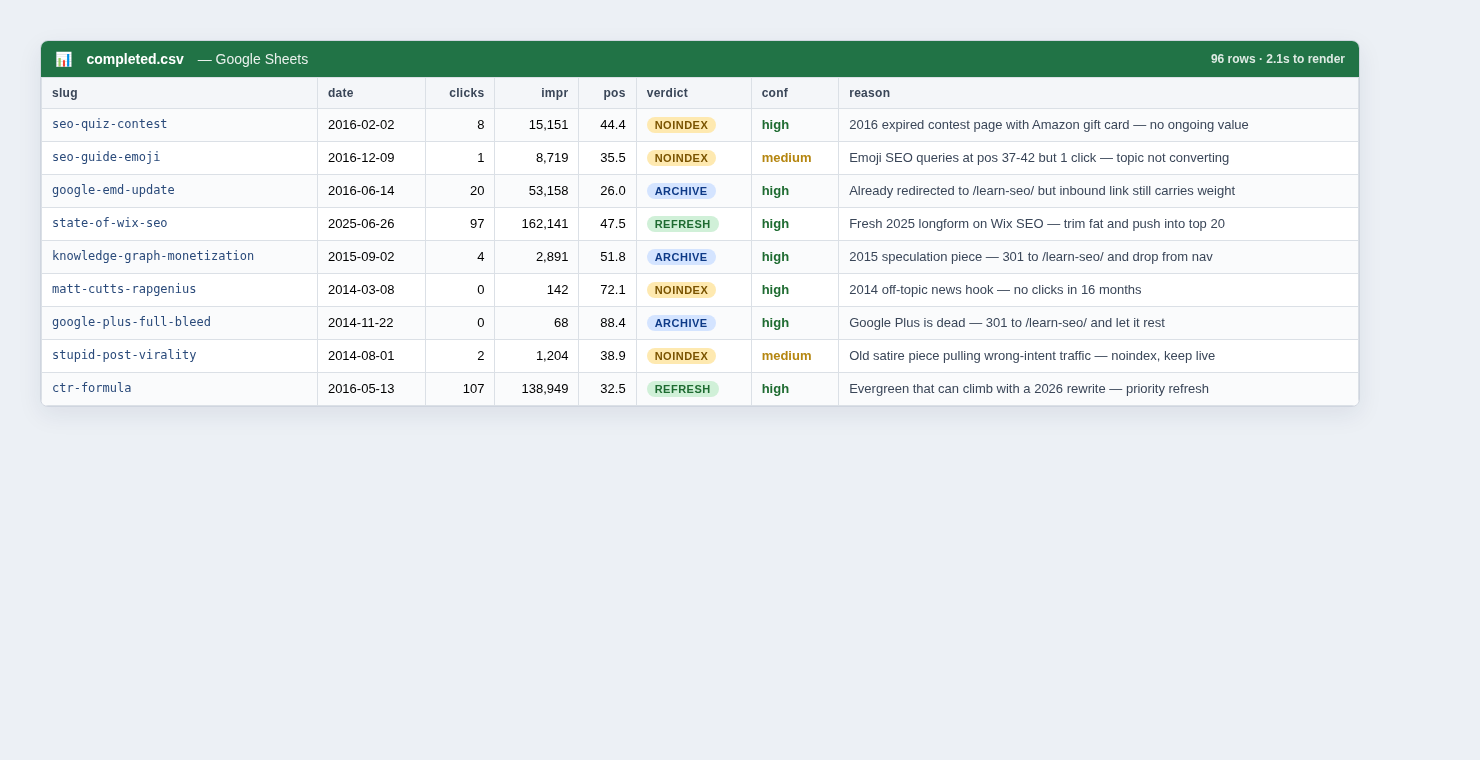1480x760 pixels.
Task: Click the NOINDEX badge for matt-cutts-rapgenius
Action: click(681, 290)
